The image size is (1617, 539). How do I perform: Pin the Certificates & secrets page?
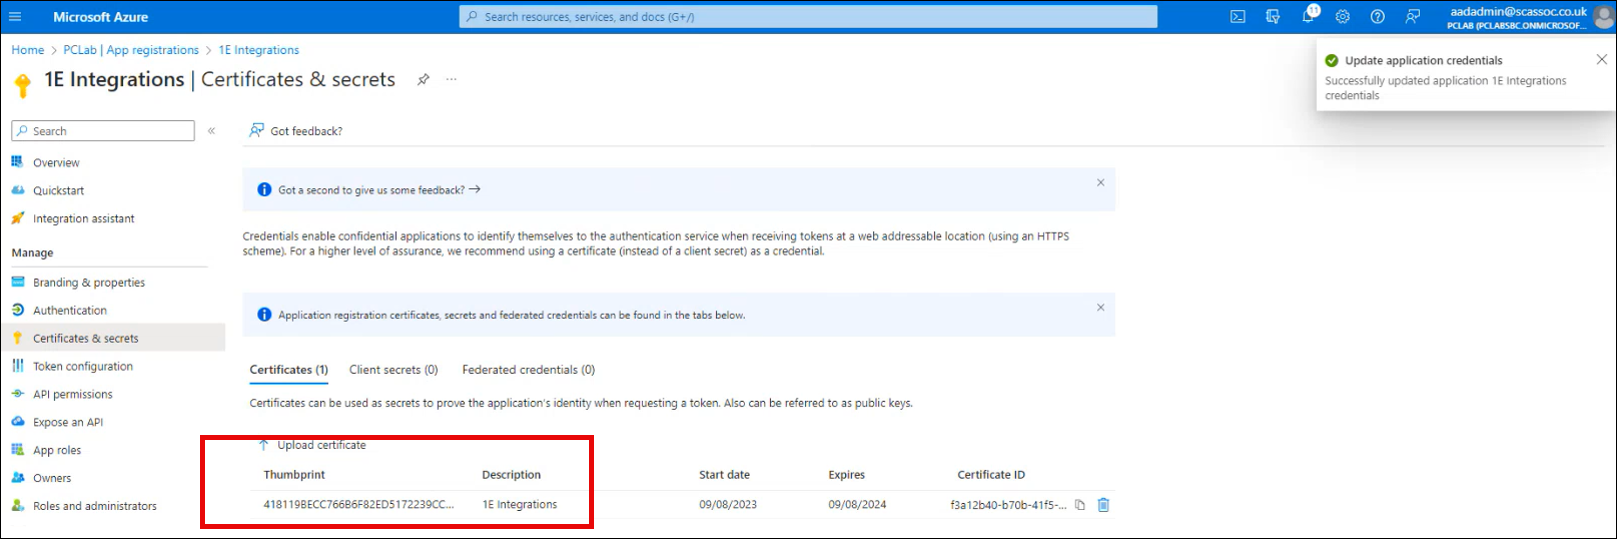[423, 80]
